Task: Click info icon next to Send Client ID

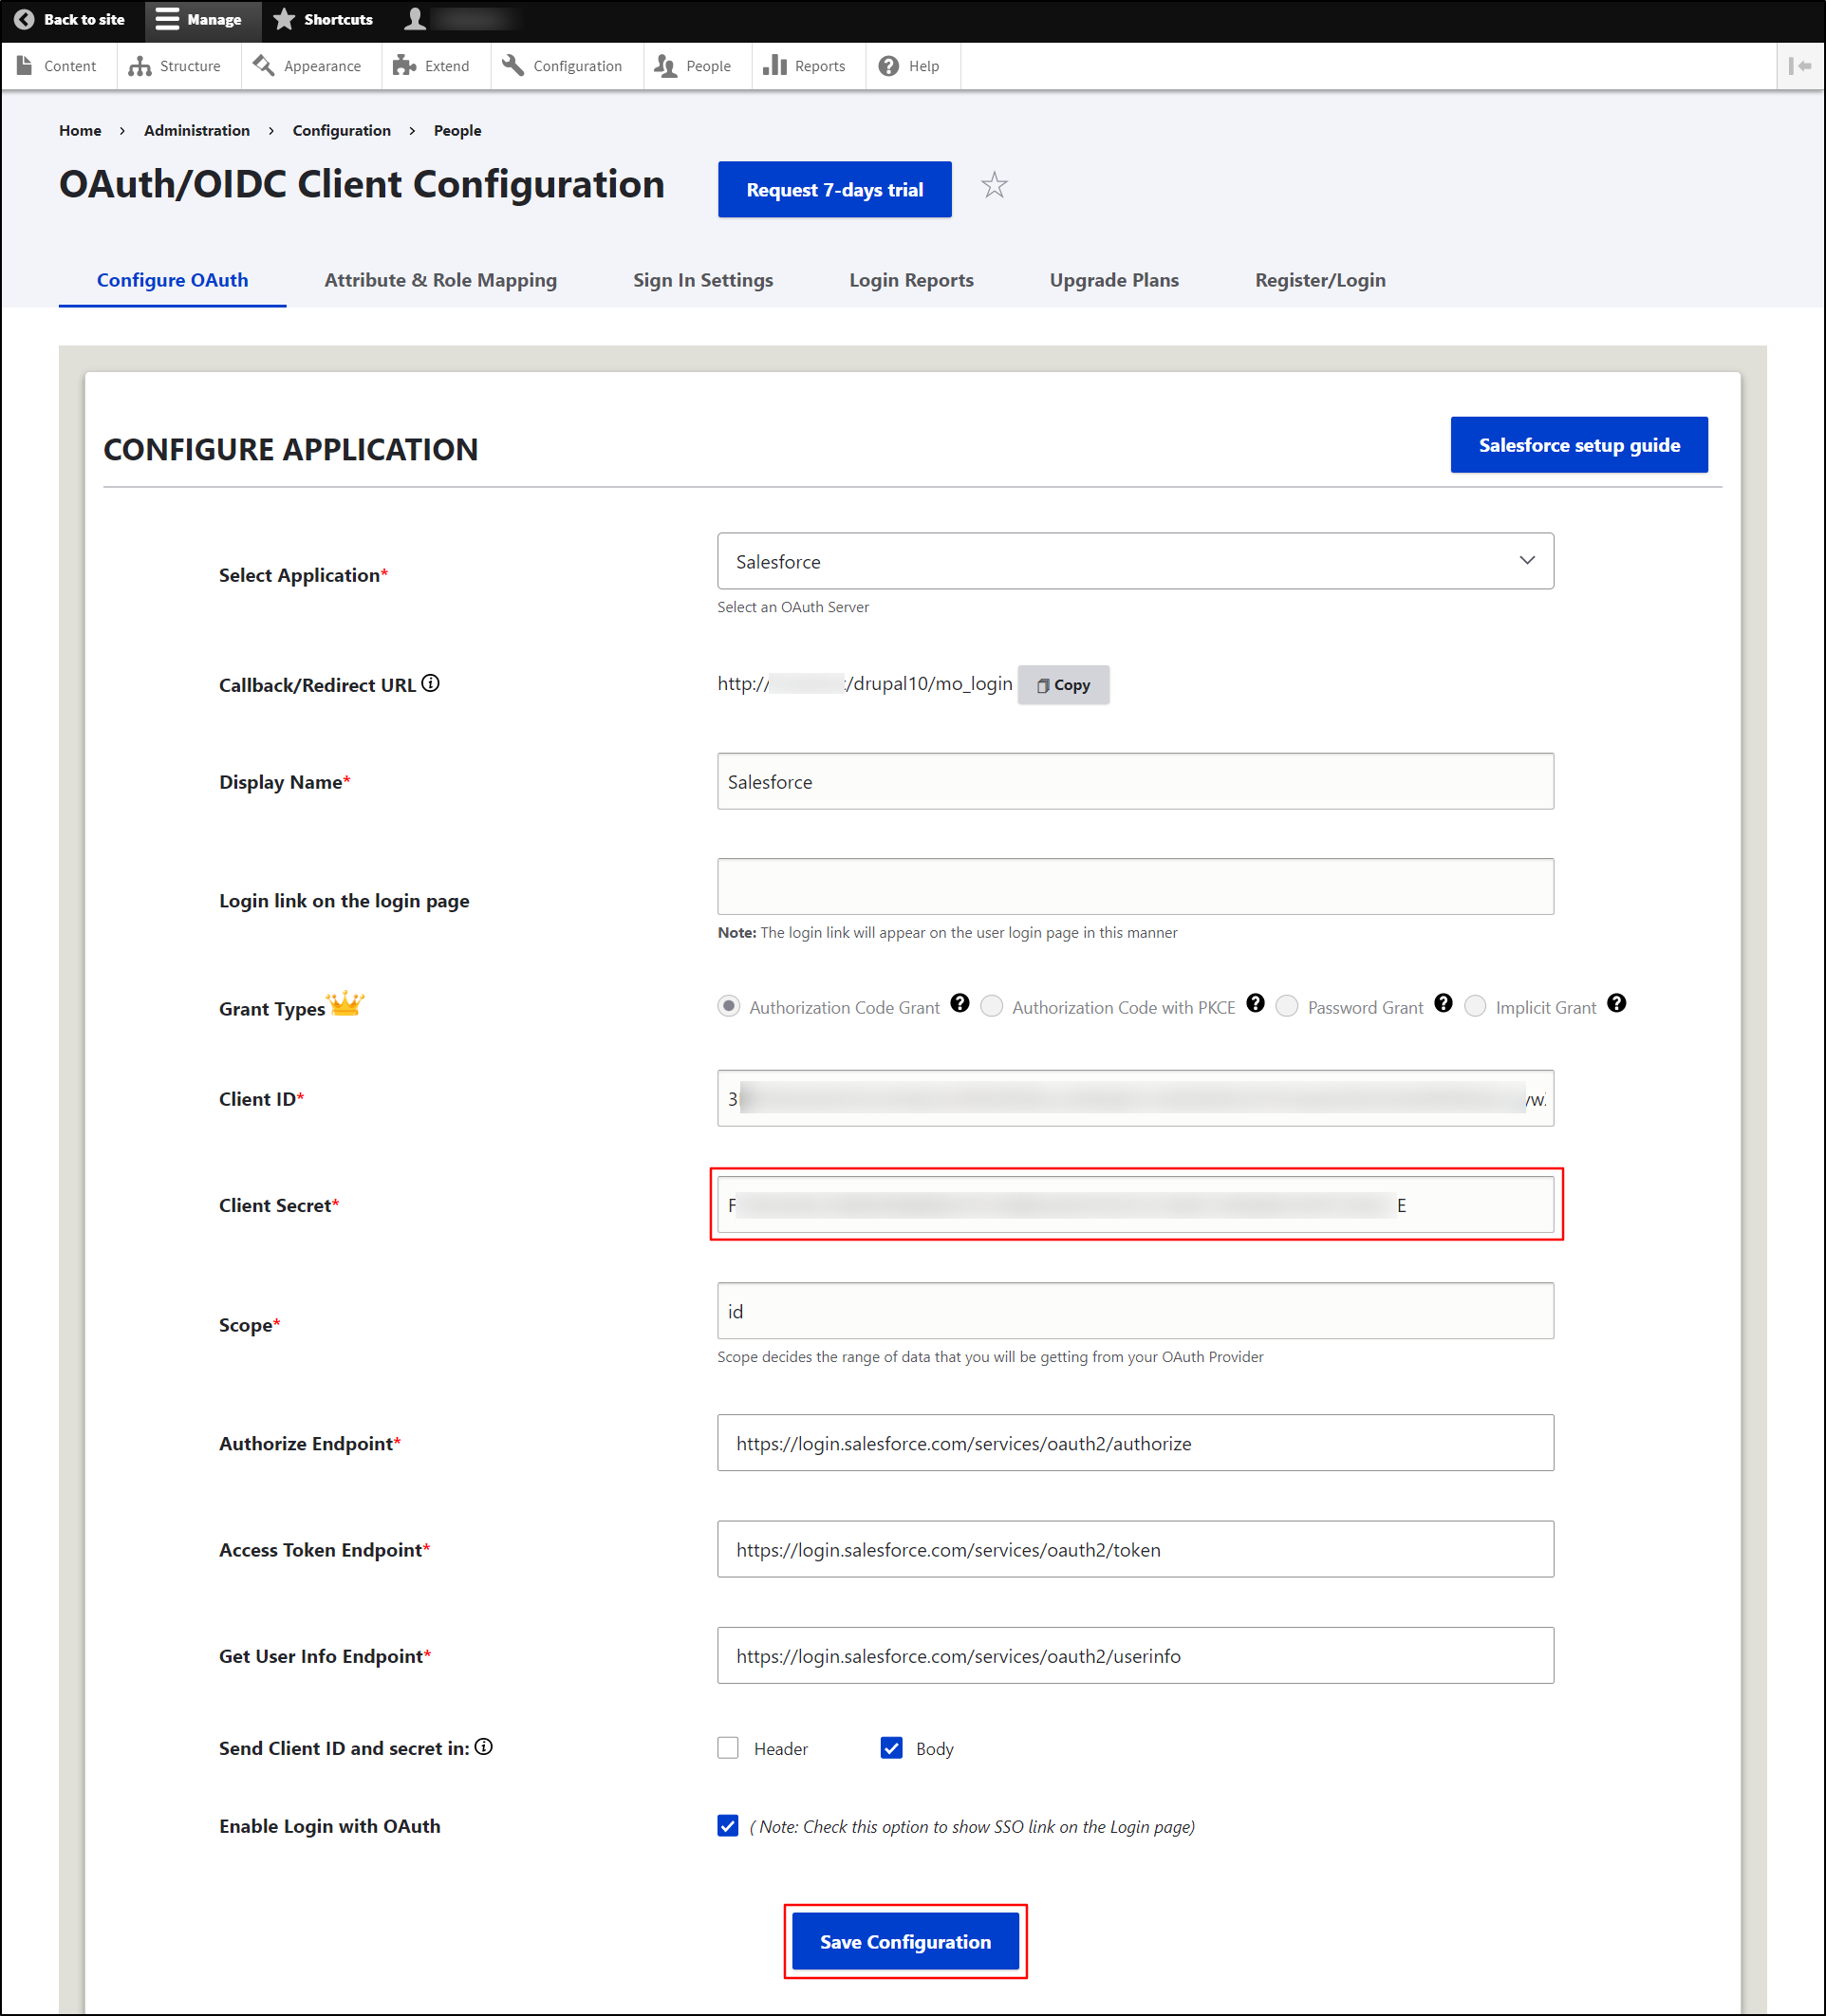Action: pos(484,1746)
